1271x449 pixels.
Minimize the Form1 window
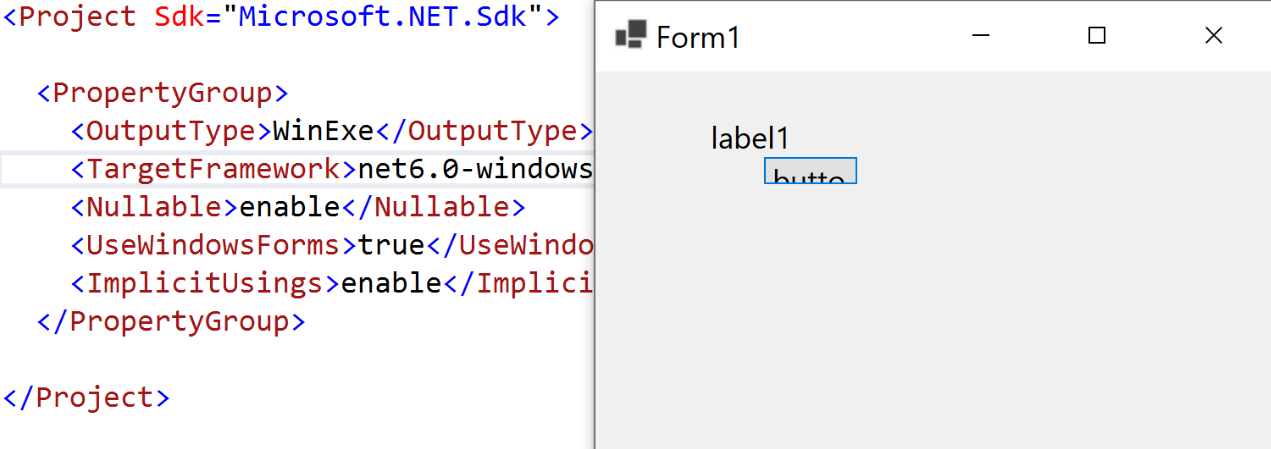pyautogui.click(x=980, y=36)
